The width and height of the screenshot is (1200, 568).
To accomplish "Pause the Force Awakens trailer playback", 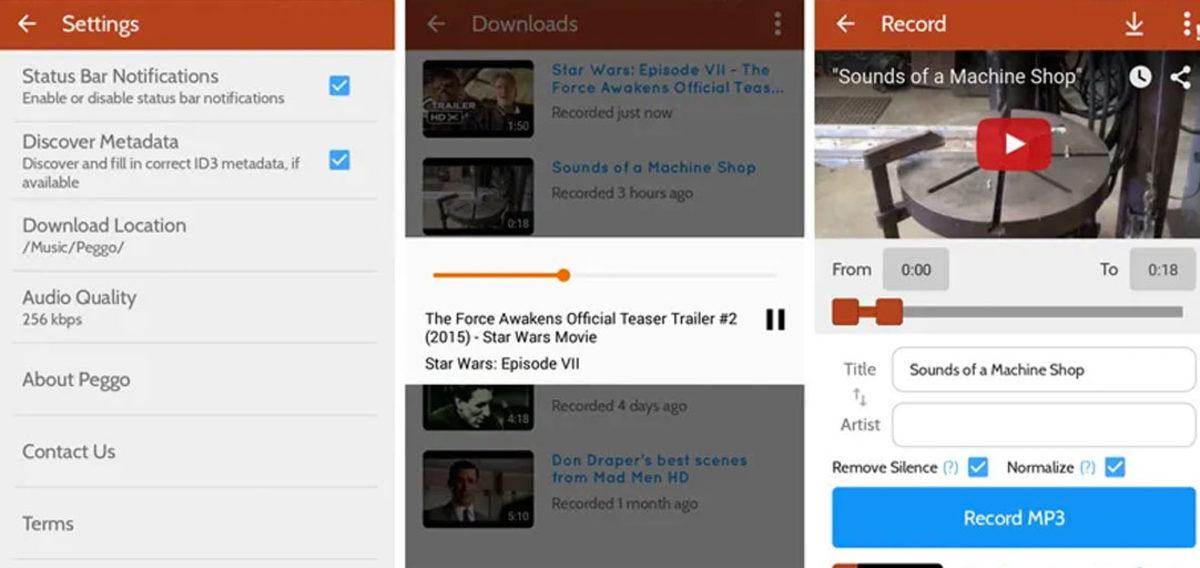I will click(775, 319).
